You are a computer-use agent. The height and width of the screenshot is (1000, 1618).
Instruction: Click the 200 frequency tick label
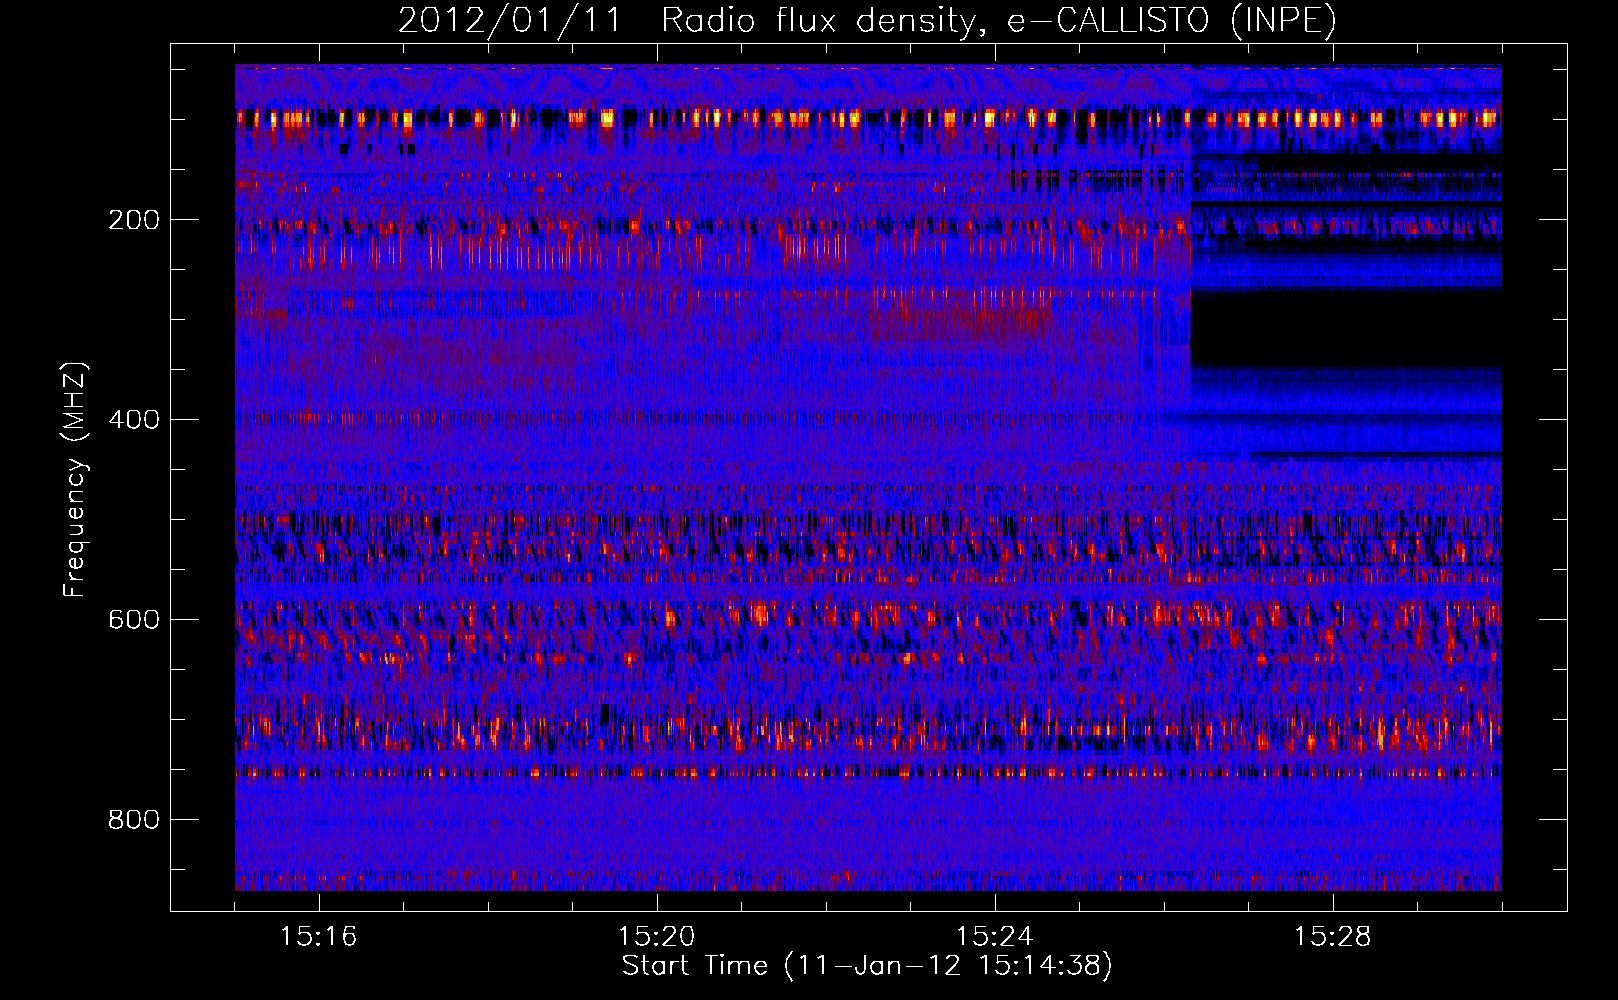click(x=133, y=220)
